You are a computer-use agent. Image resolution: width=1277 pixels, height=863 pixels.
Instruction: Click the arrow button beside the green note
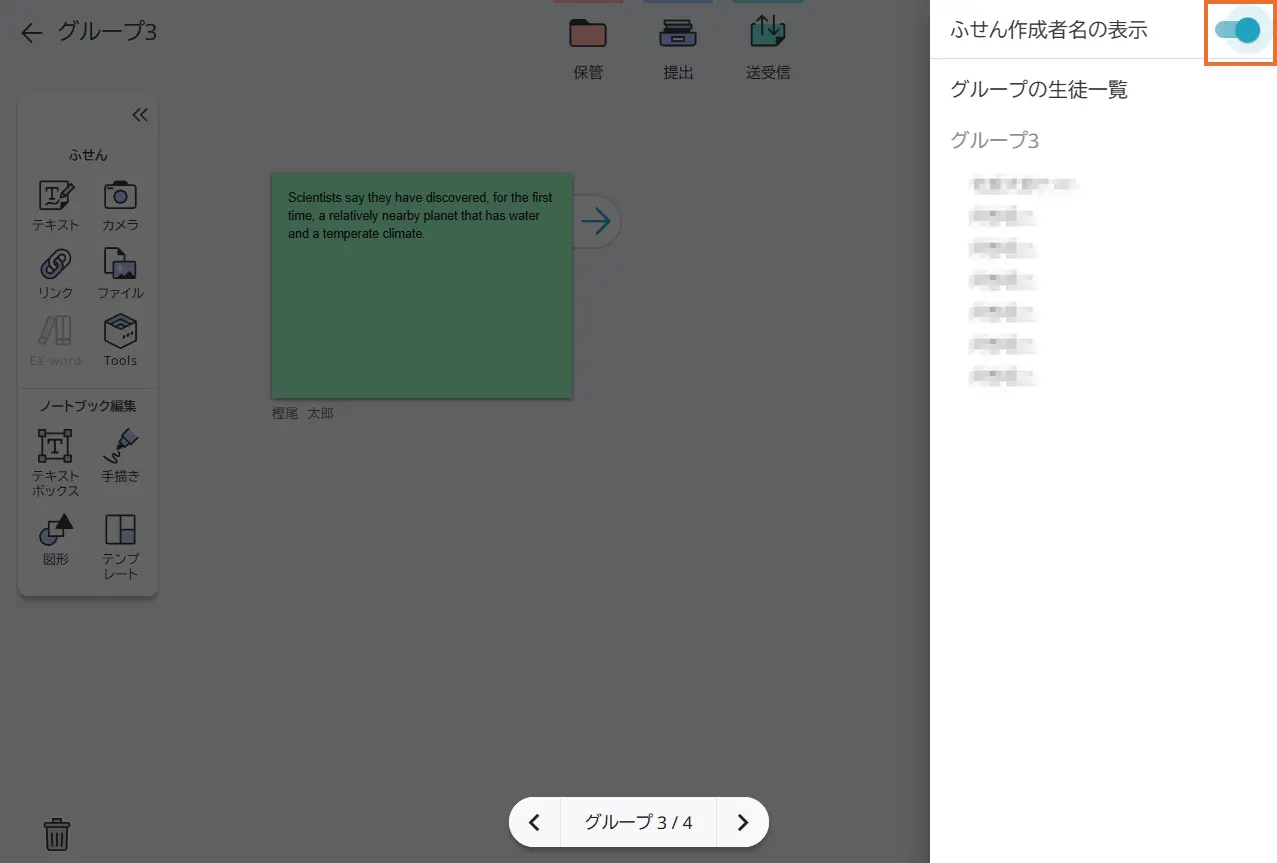coord(597,221)
